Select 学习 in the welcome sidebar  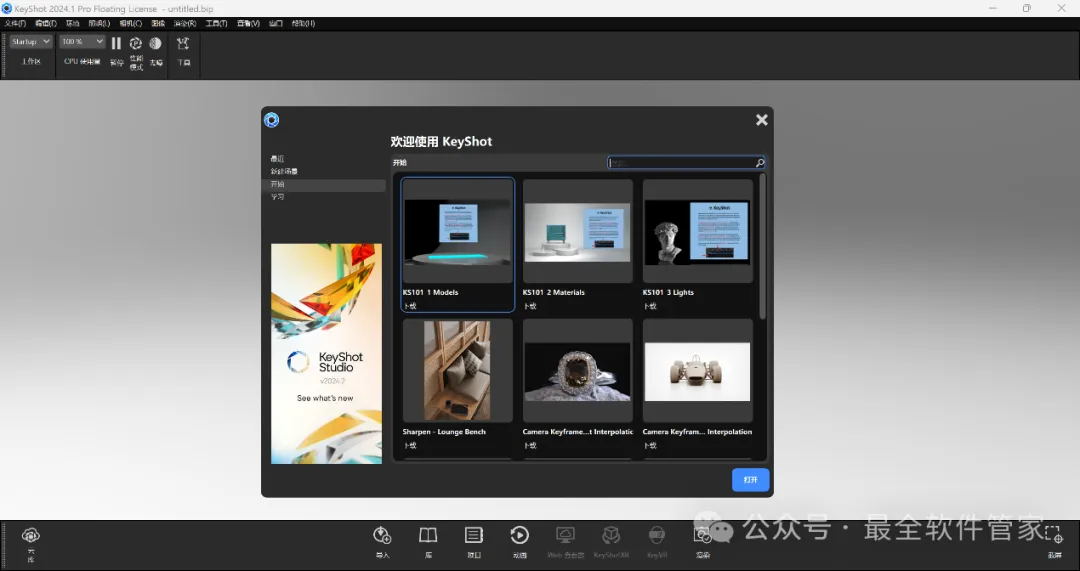(277, 197)
